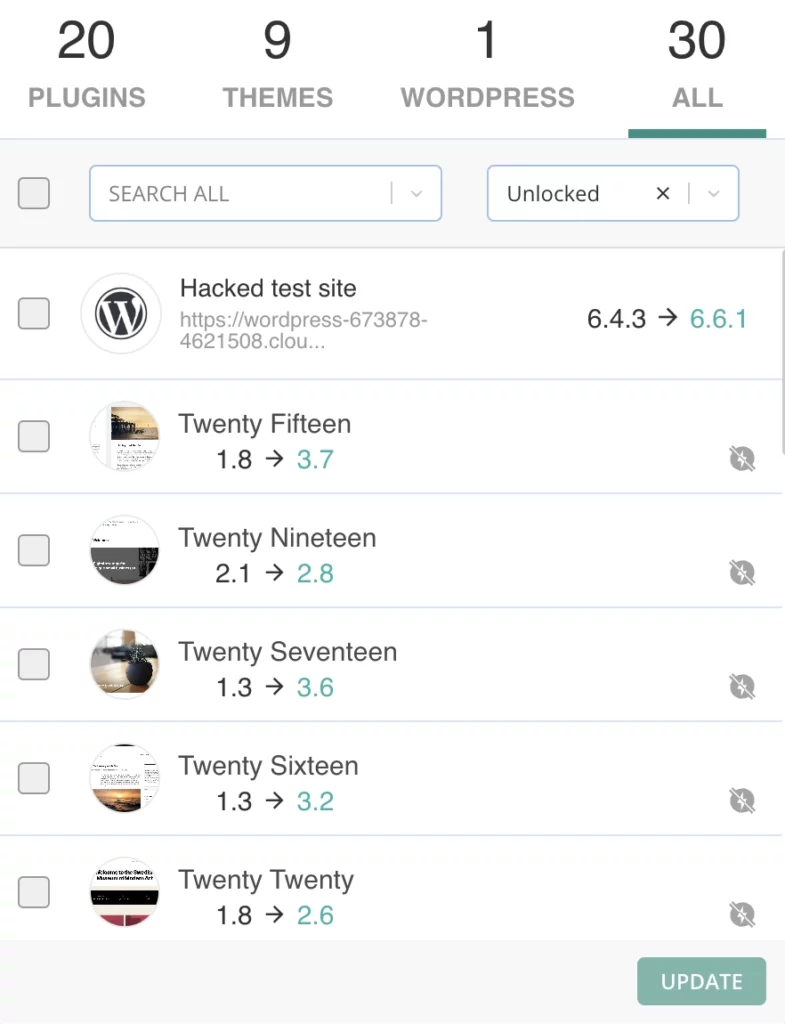The image size is (785, 1024).
Task: Check the Hacked test site checkbox
Action: [x=34, y=314]
